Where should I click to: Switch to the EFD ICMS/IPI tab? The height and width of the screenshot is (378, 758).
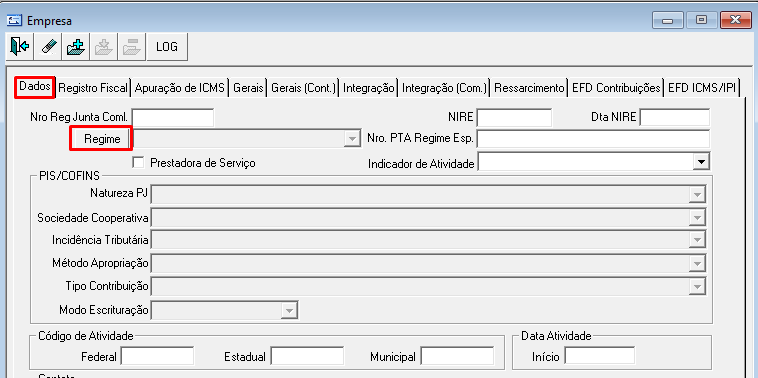click(702, 88)
